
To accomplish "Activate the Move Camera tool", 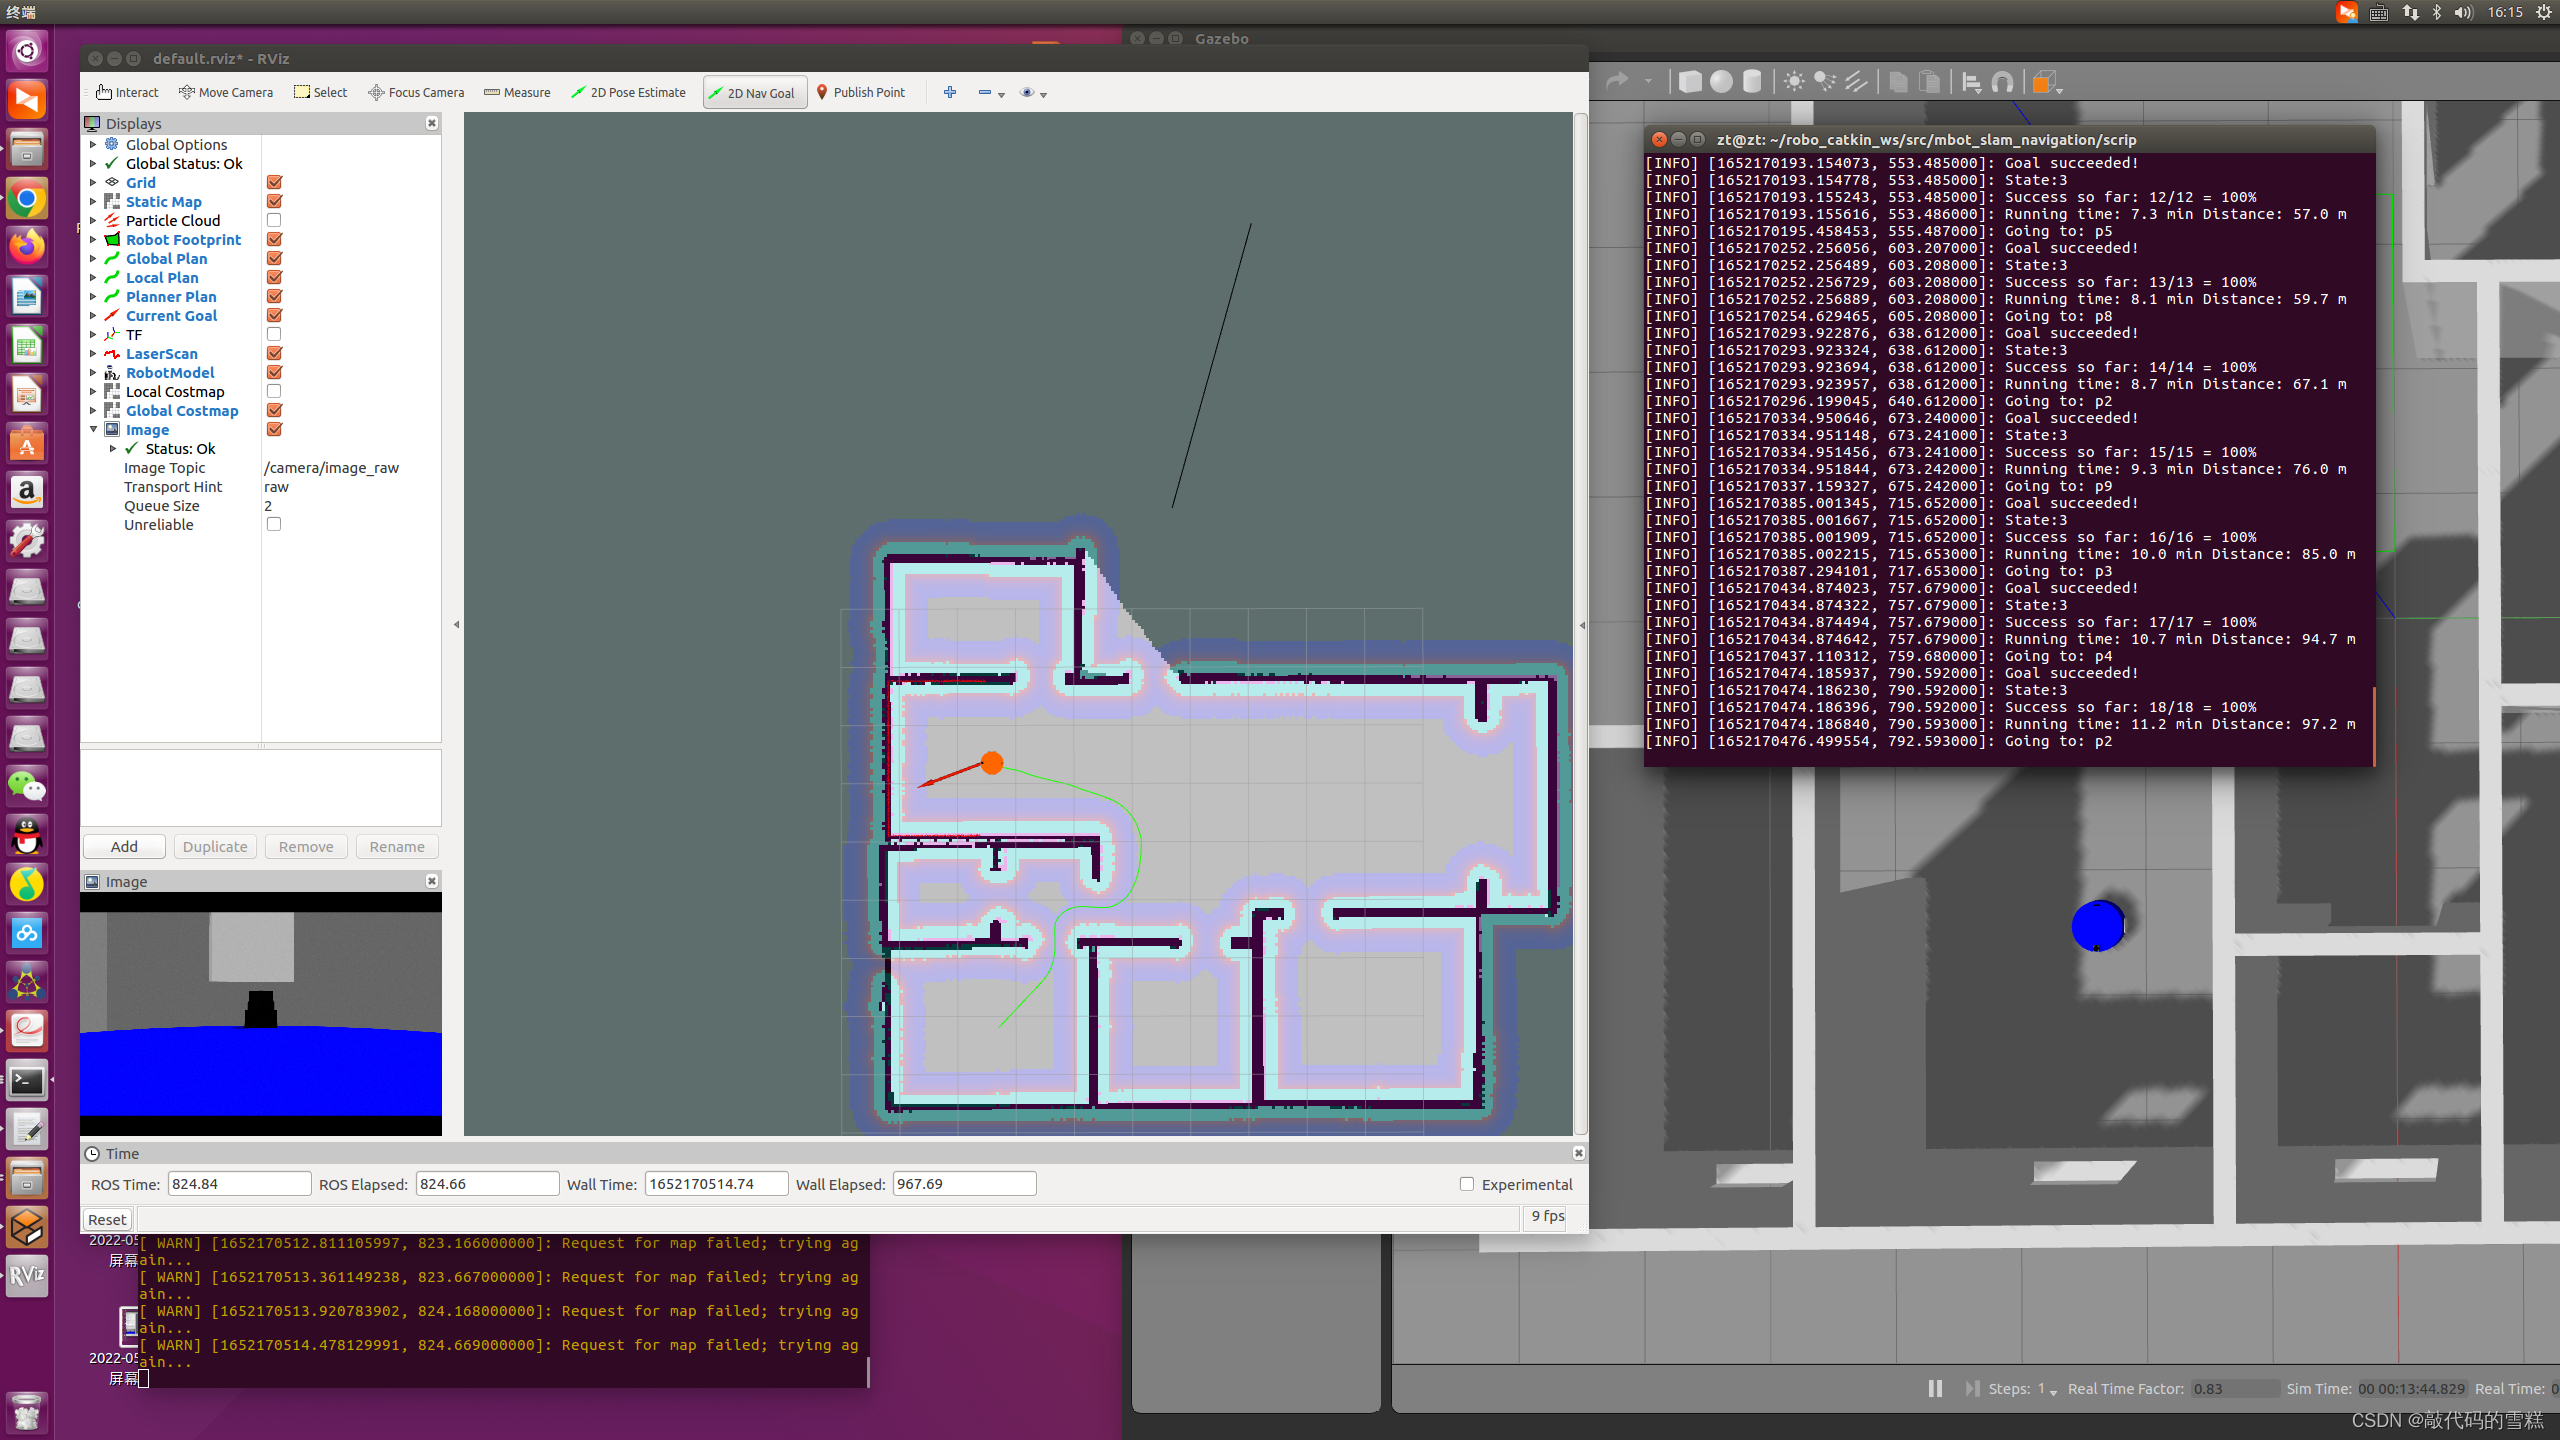I will (x=225, y=92).
